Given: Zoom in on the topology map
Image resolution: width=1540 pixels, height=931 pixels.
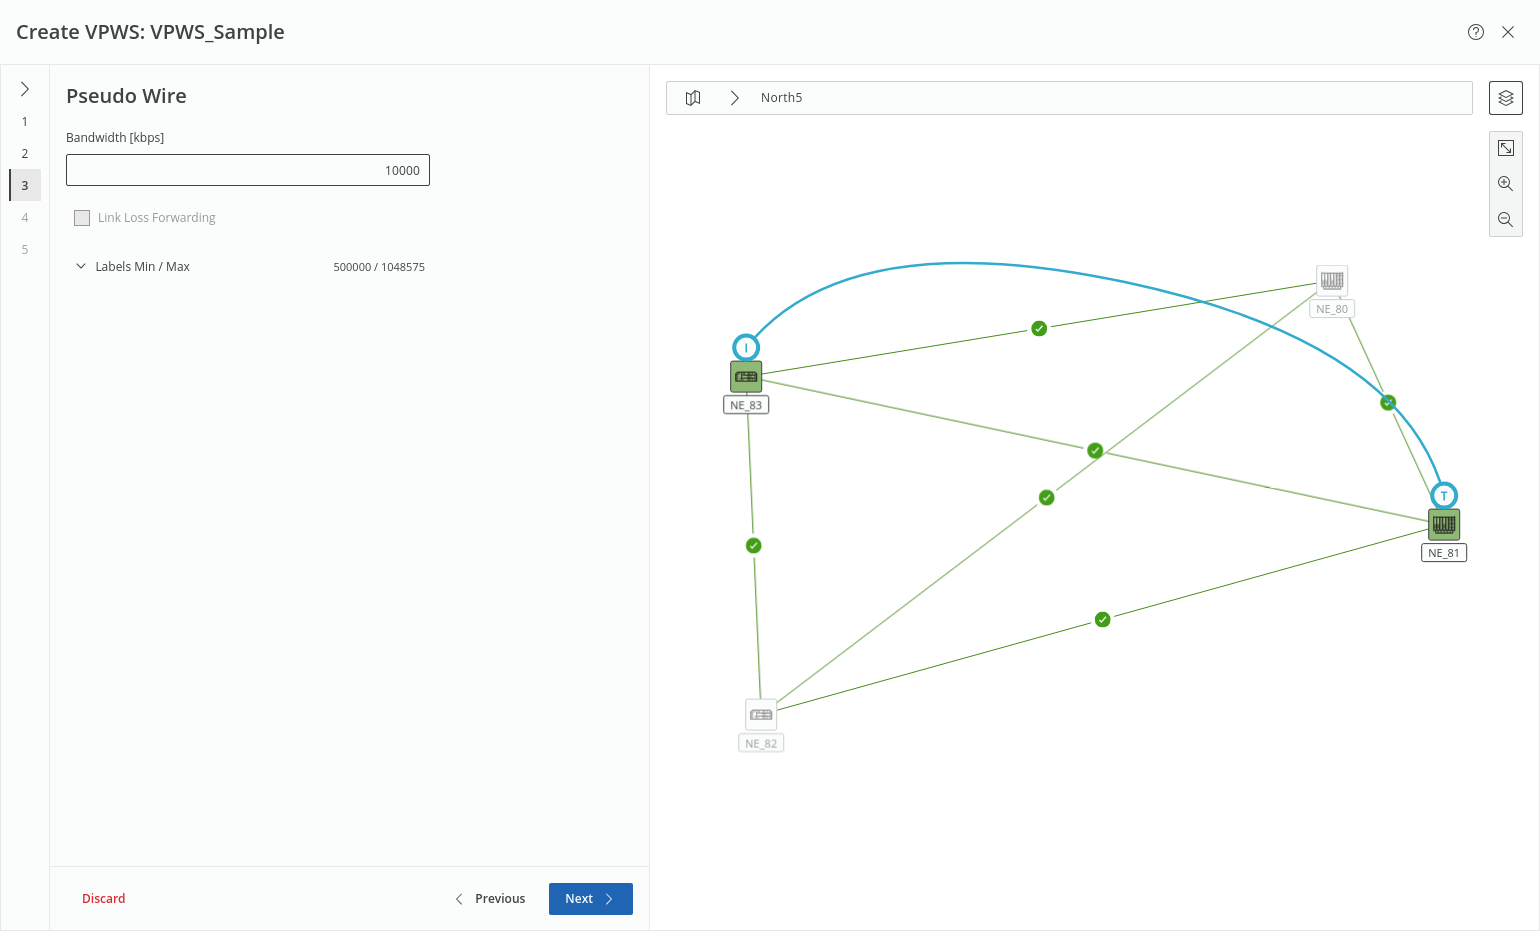Looking at the screenshot, I should click(x=1505, y=184).
